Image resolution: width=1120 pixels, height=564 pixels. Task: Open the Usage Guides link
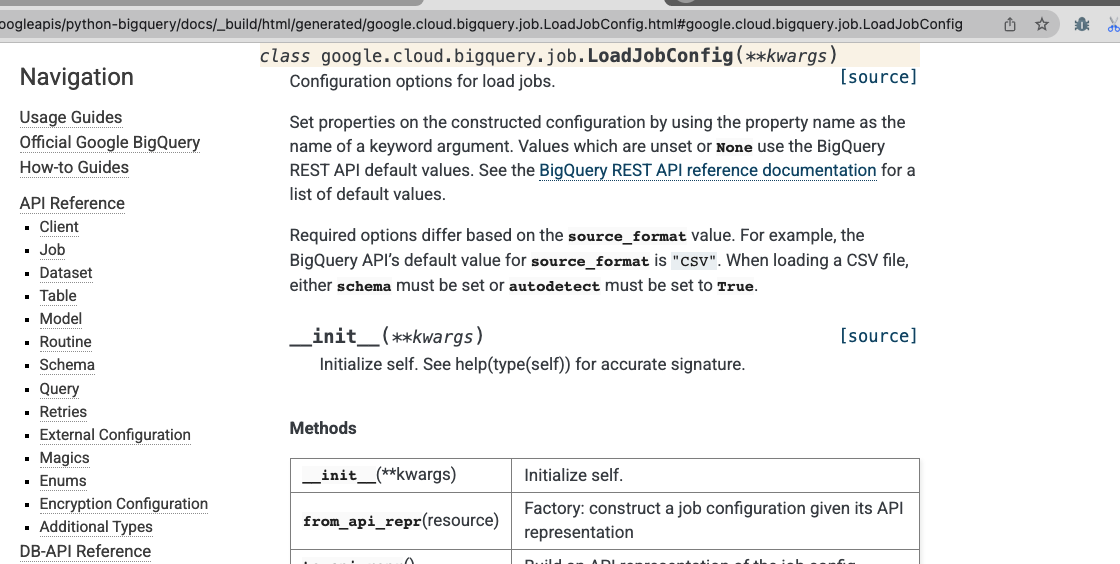(x=71, y=117)
